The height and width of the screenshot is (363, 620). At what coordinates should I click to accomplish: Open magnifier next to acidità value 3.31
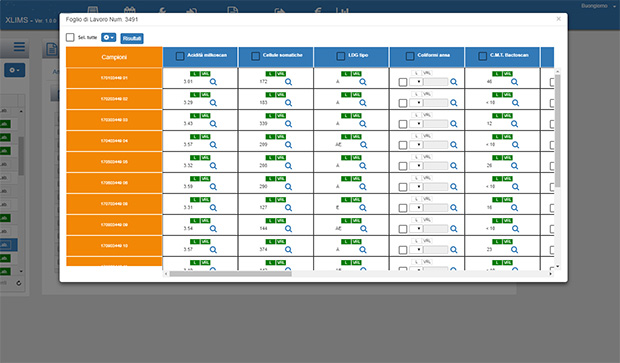coord(213,208)
